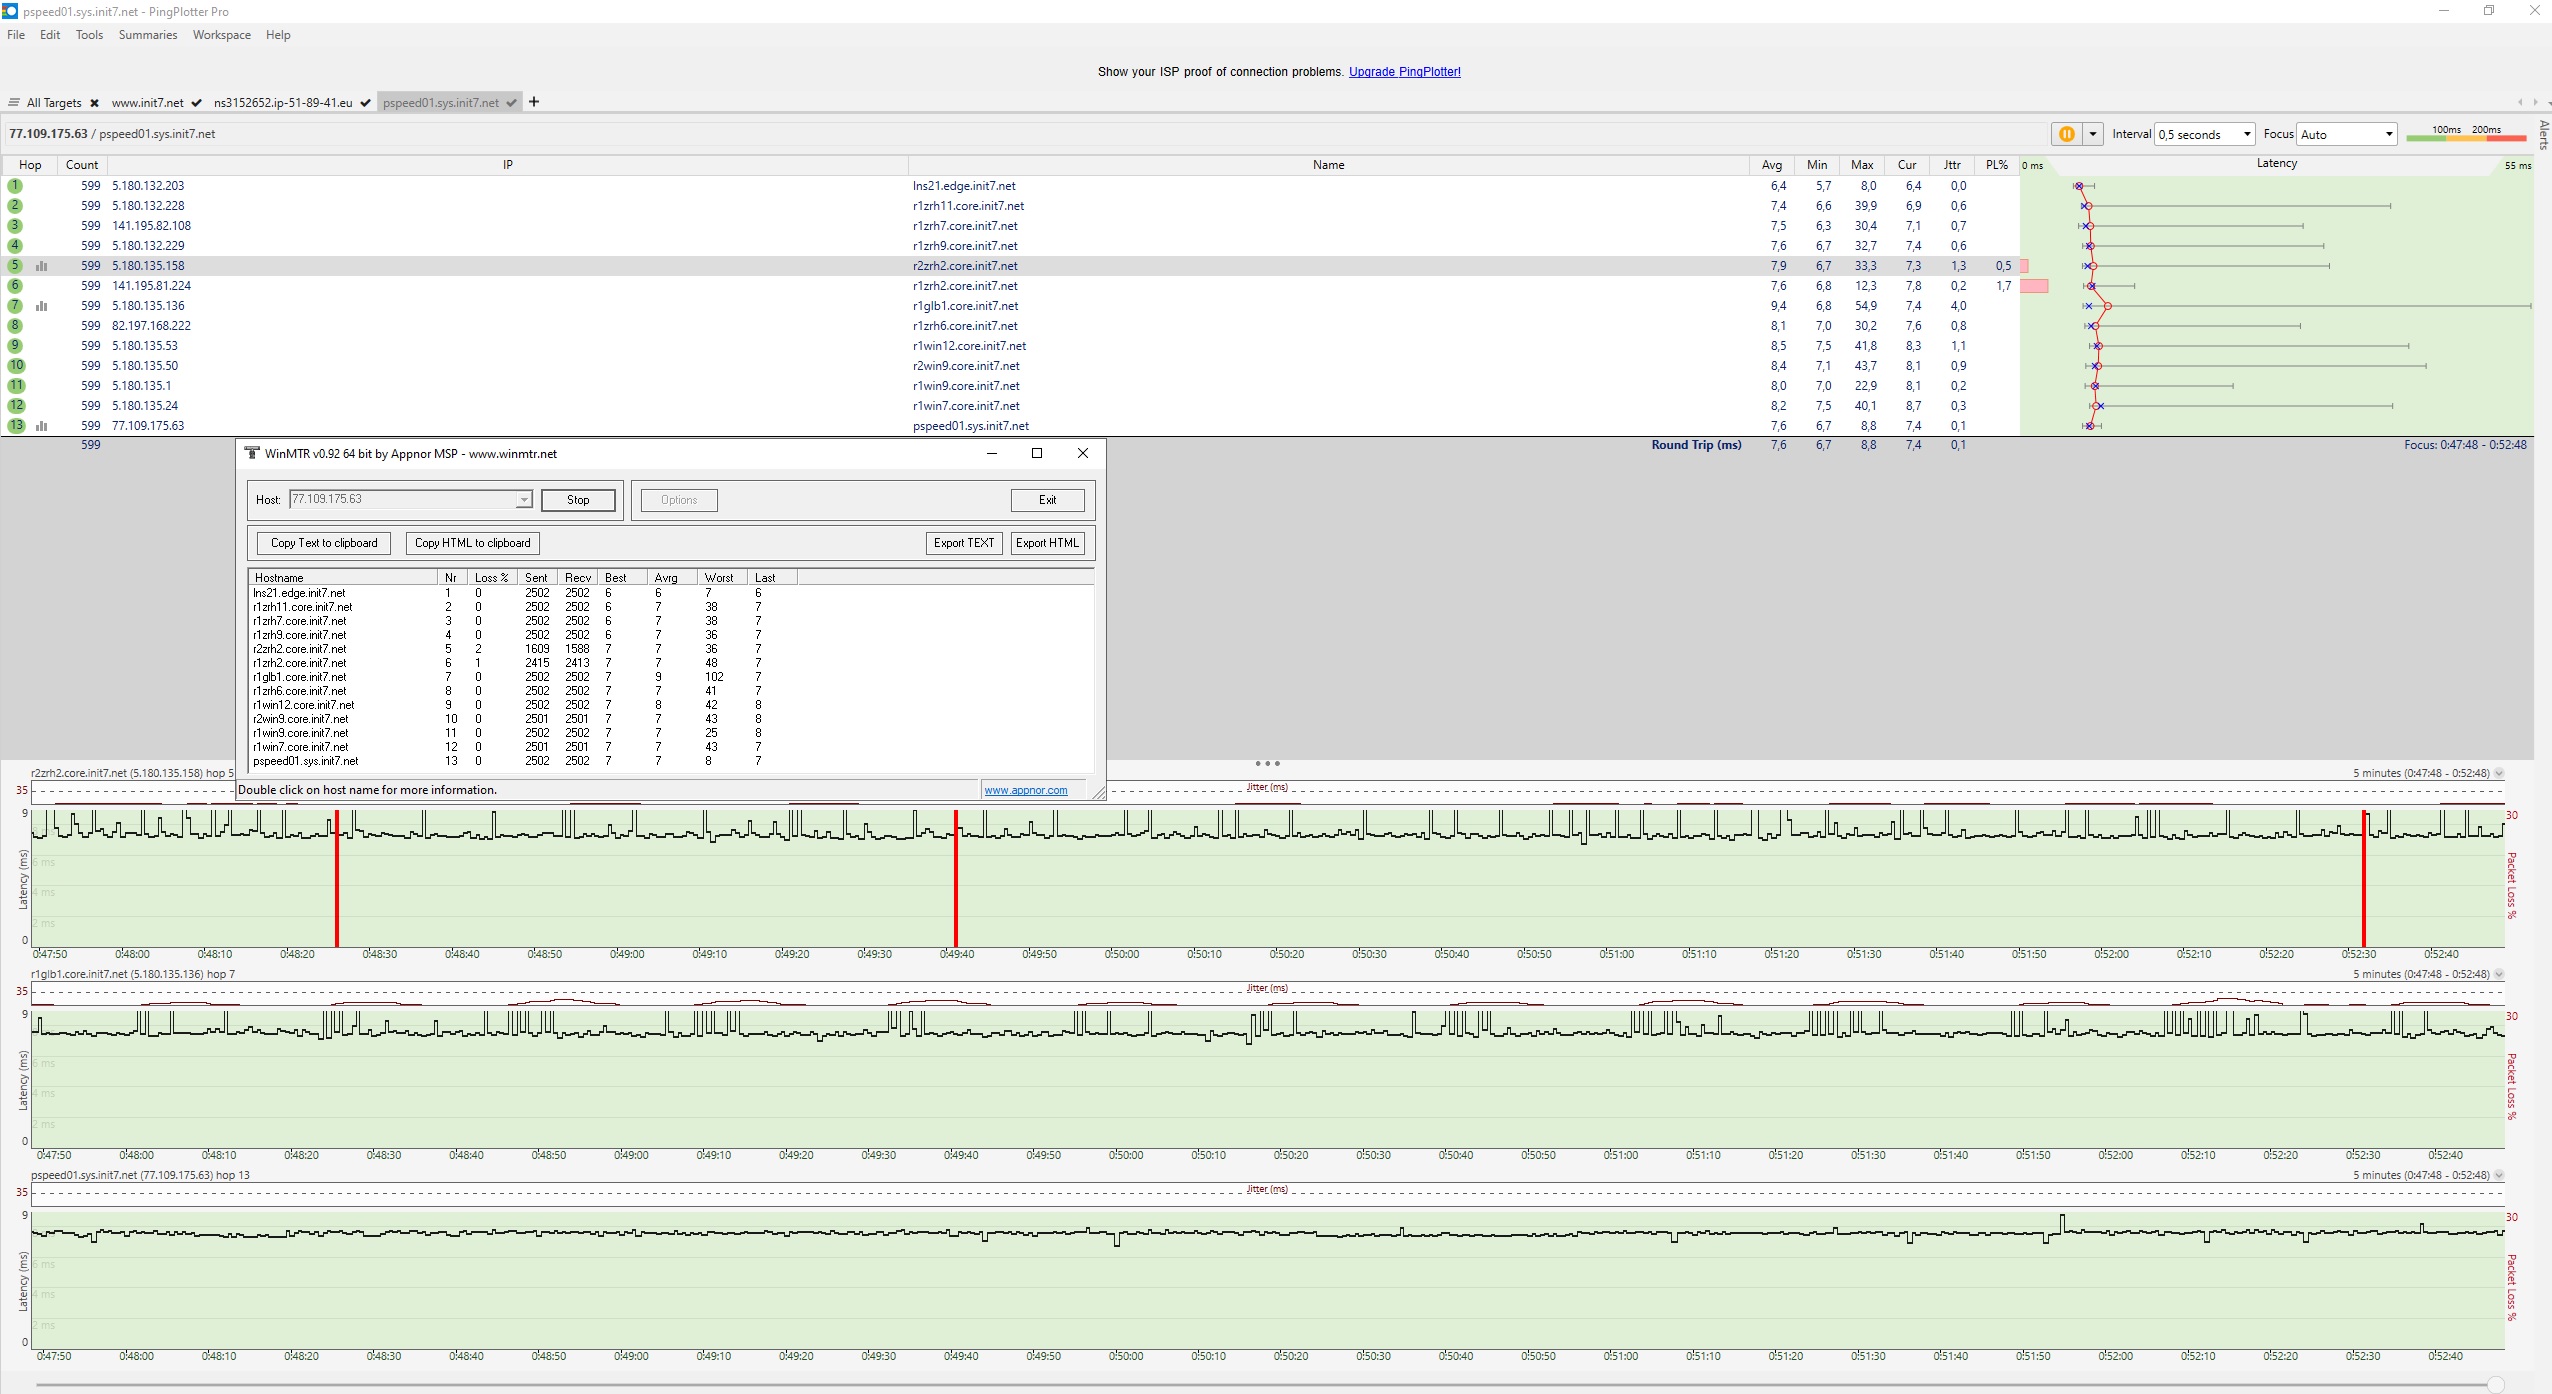Select the pspeed01.sys.init7.net tab
This screenshot has height=1394, width=2552.
click(x=440, y=103)
